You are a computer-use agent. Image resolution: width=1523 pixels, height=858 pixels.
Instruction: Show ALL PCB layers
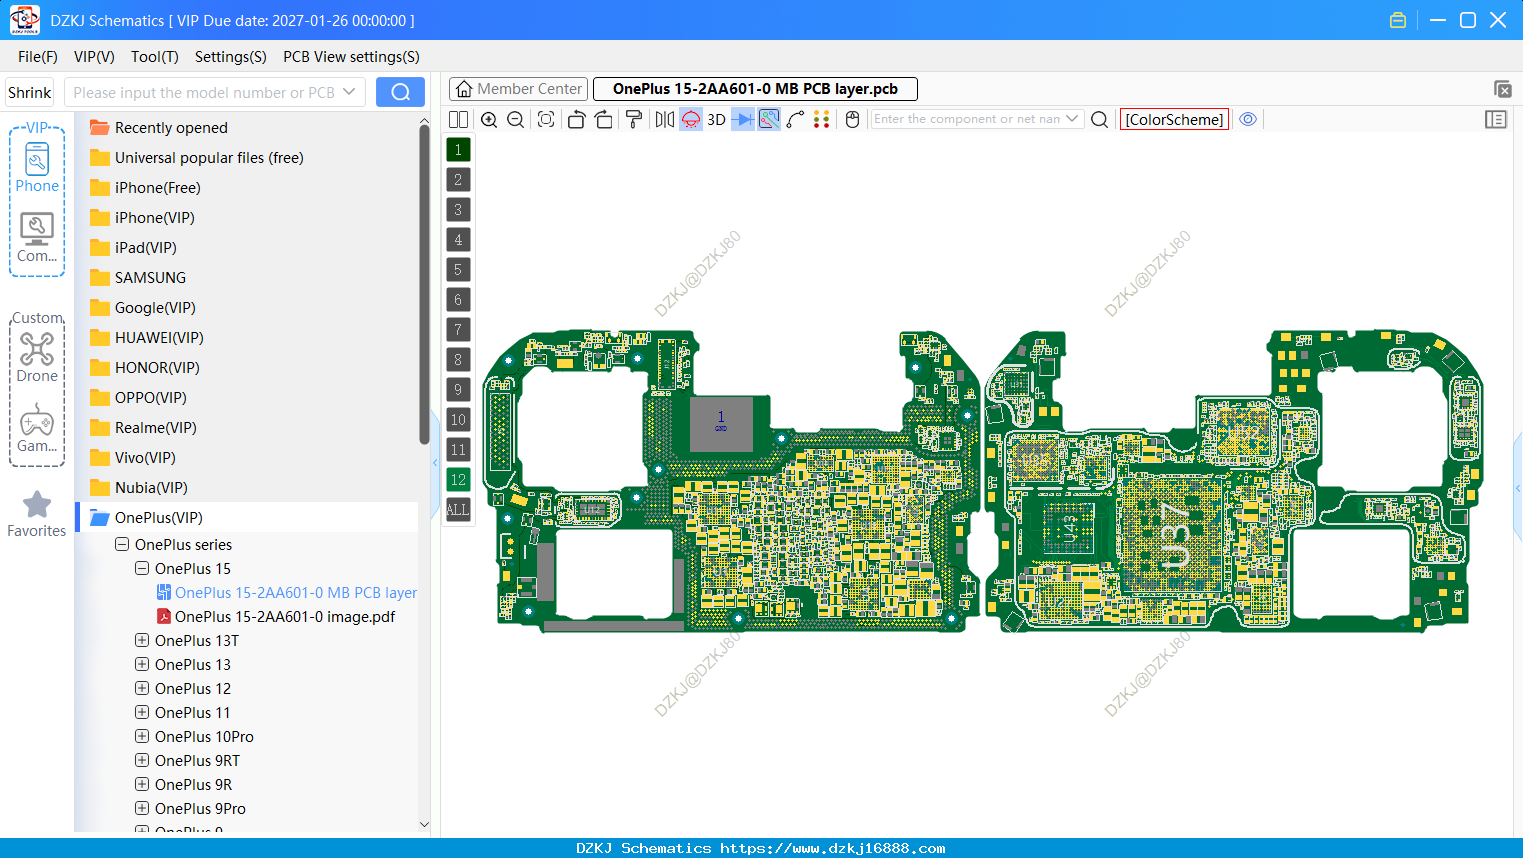tap(458, 510)
